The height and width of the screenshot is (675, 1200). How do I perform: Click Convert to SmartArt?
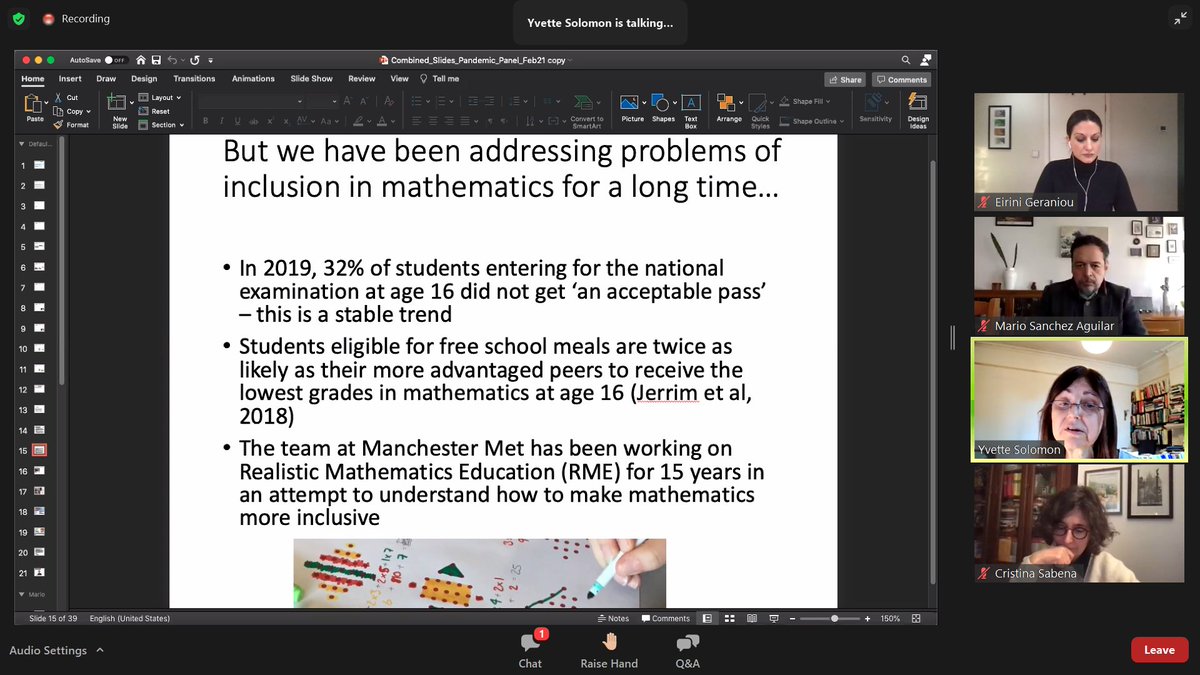(587, 110)
